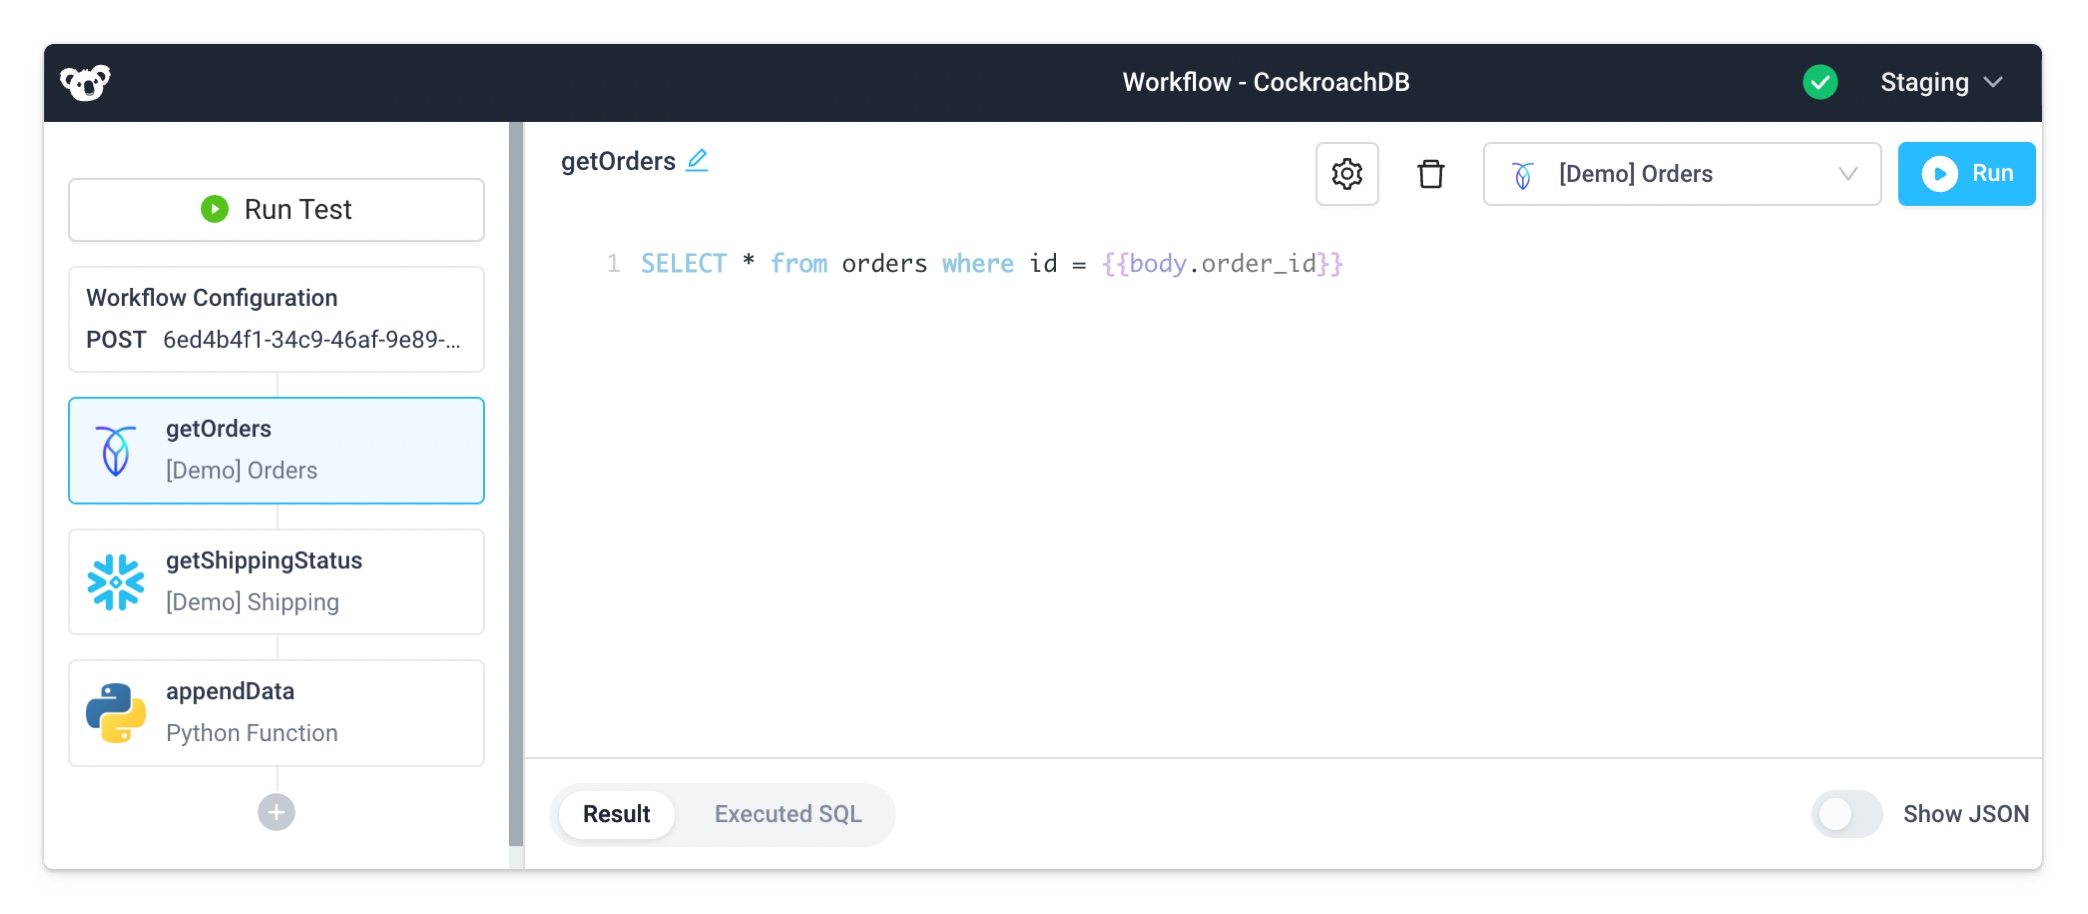This screenshot has height=914, width=2088.
Task: Run the getOrders query
Action: pos(1966,173)
